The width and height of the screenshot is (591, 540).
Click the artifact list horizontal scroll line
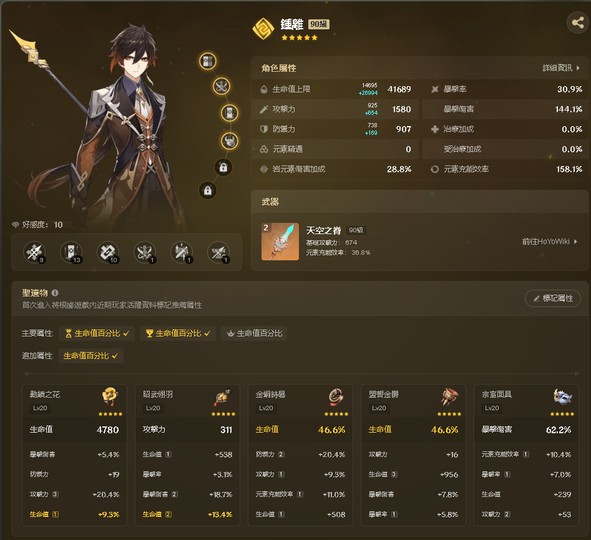[x=302, y=373]
